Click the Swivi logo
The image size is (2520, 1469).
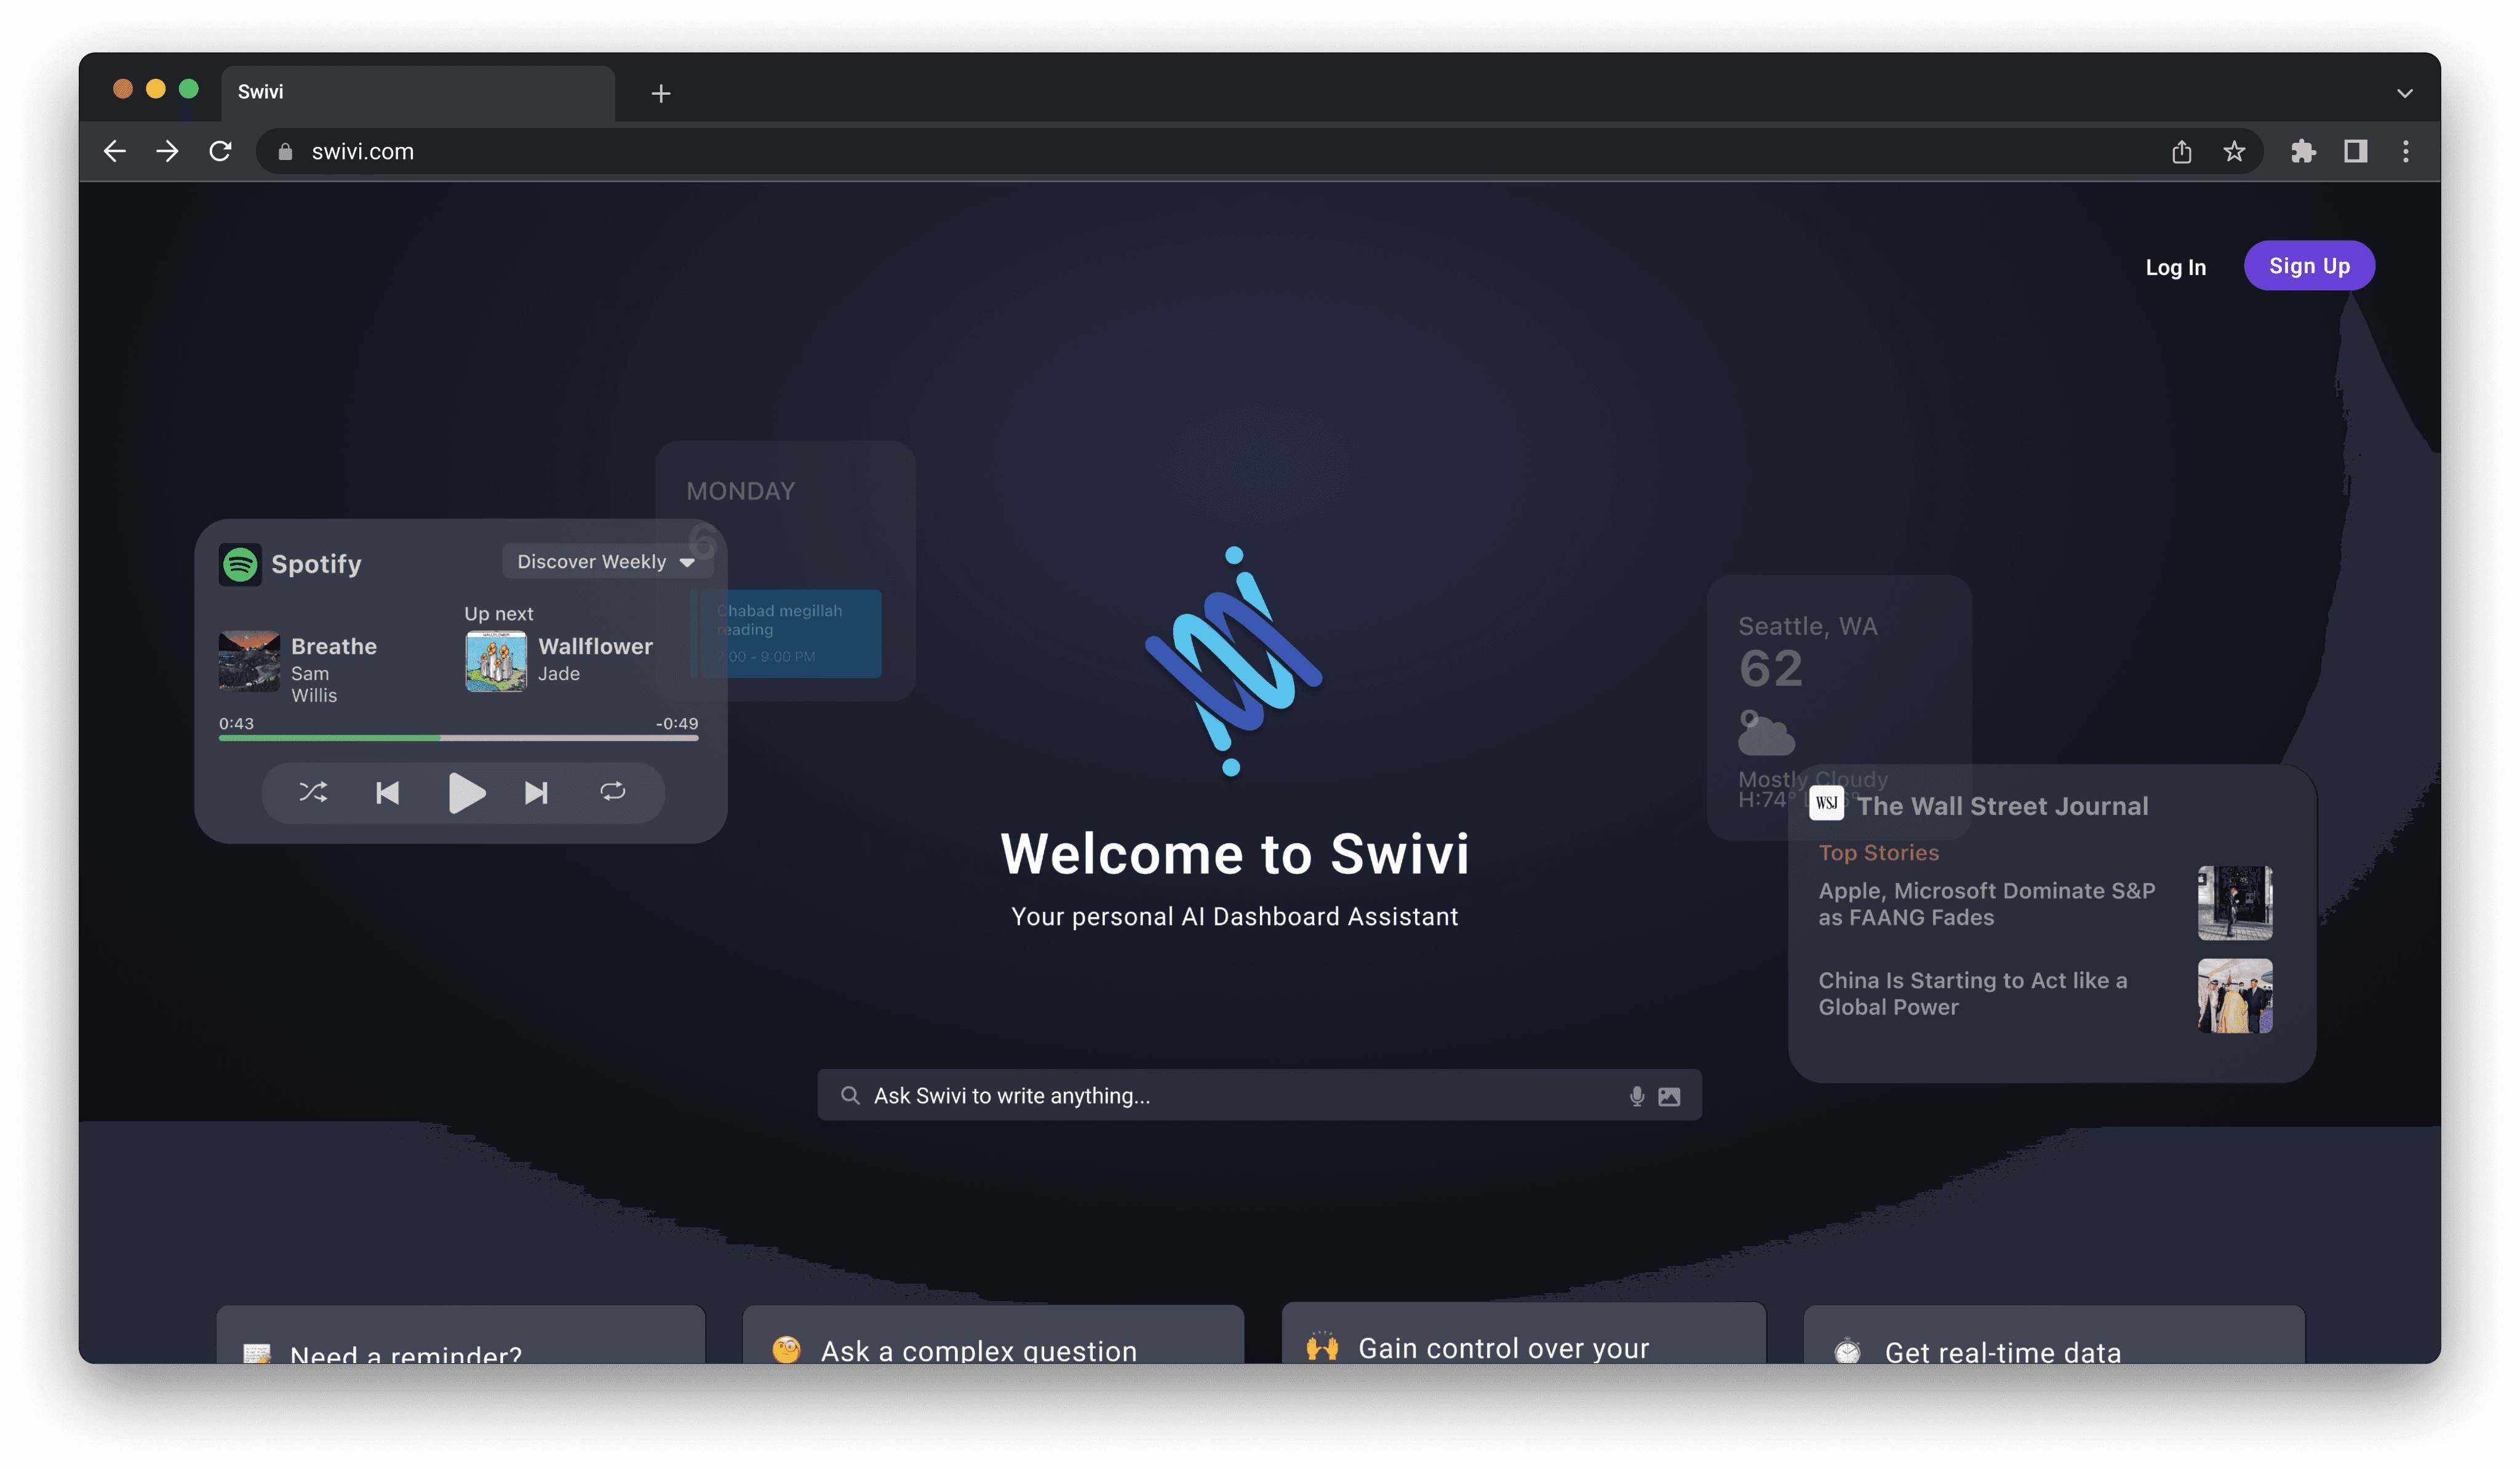click(x=1234, y=661)
